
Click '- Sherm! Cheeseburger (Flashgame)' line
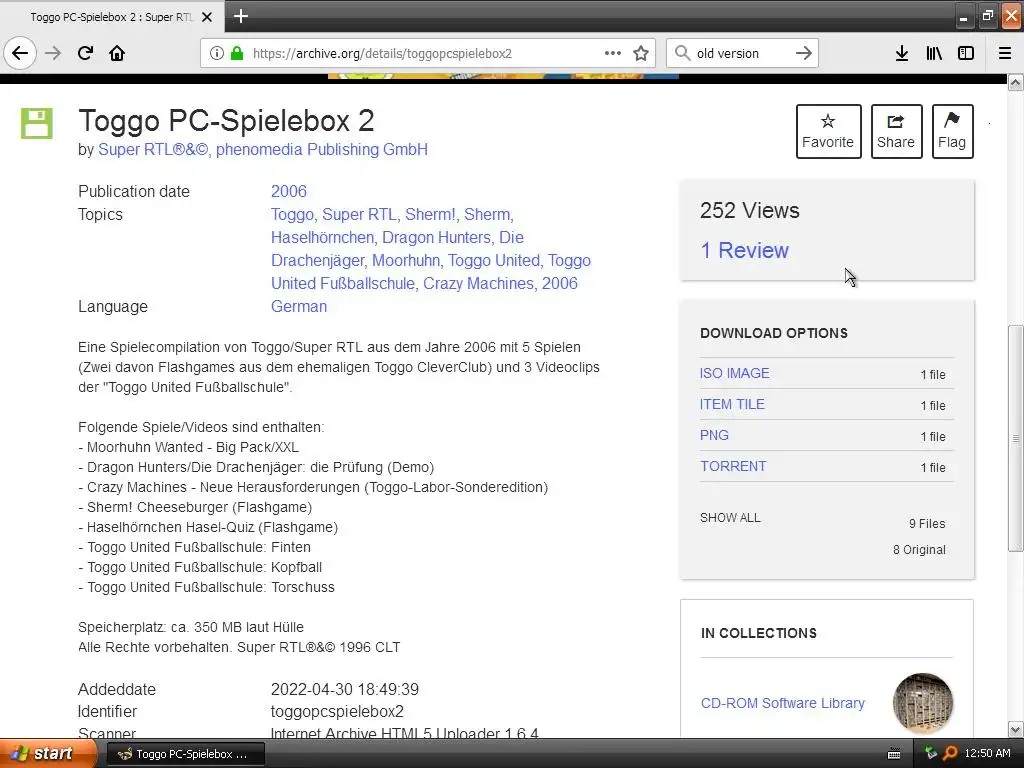[195, 507]
